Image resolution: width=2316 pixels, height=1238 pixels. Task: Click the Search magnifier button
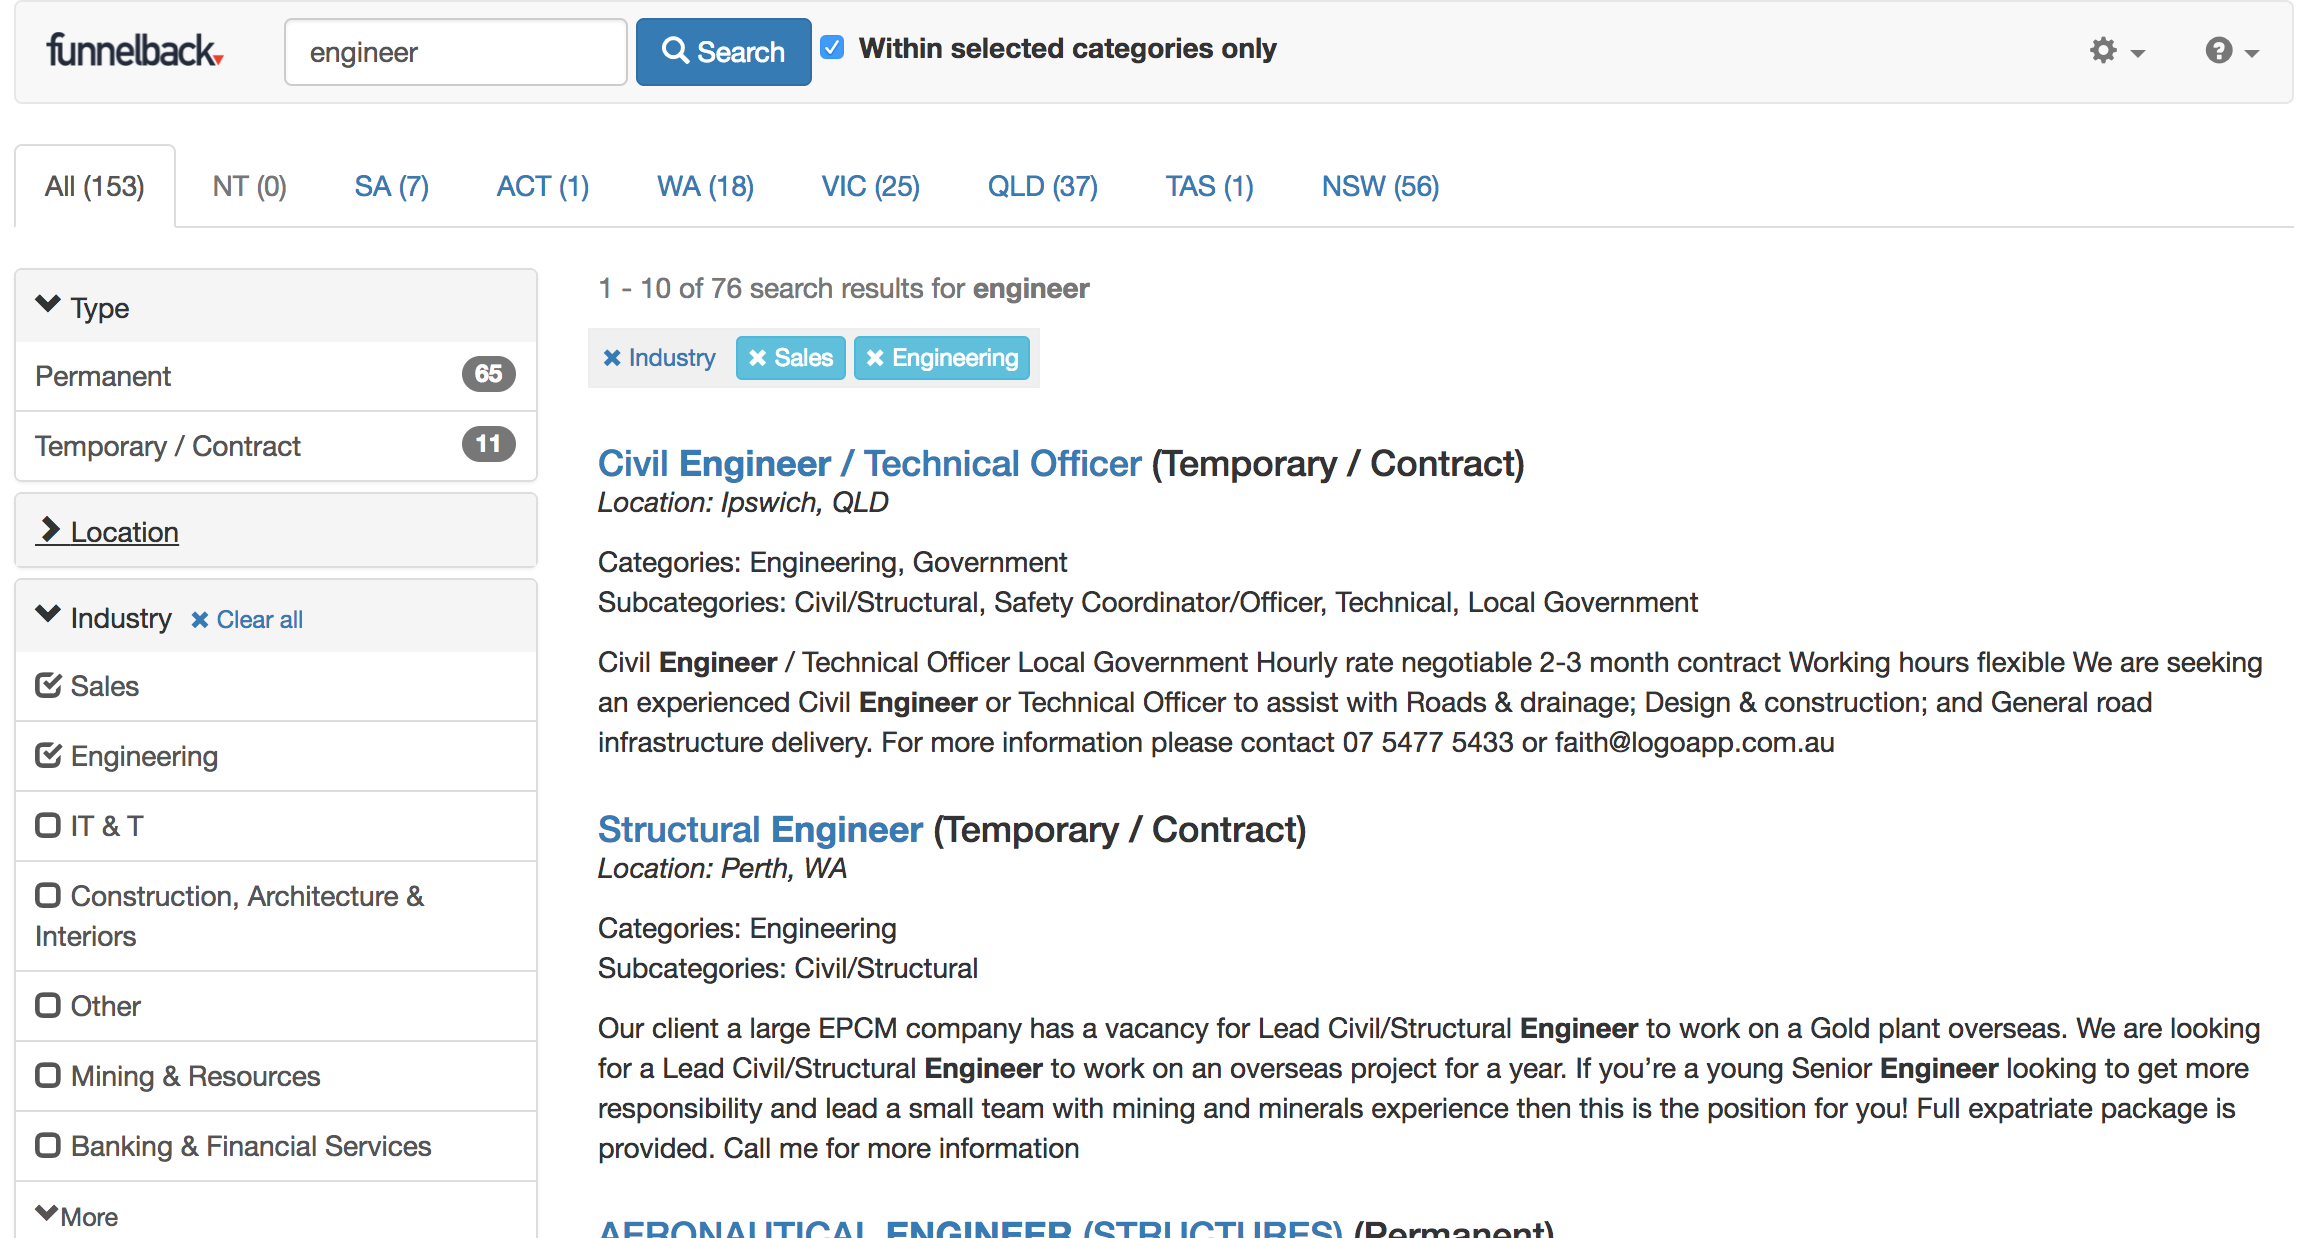pyautogui.click(x=723, y=52)
